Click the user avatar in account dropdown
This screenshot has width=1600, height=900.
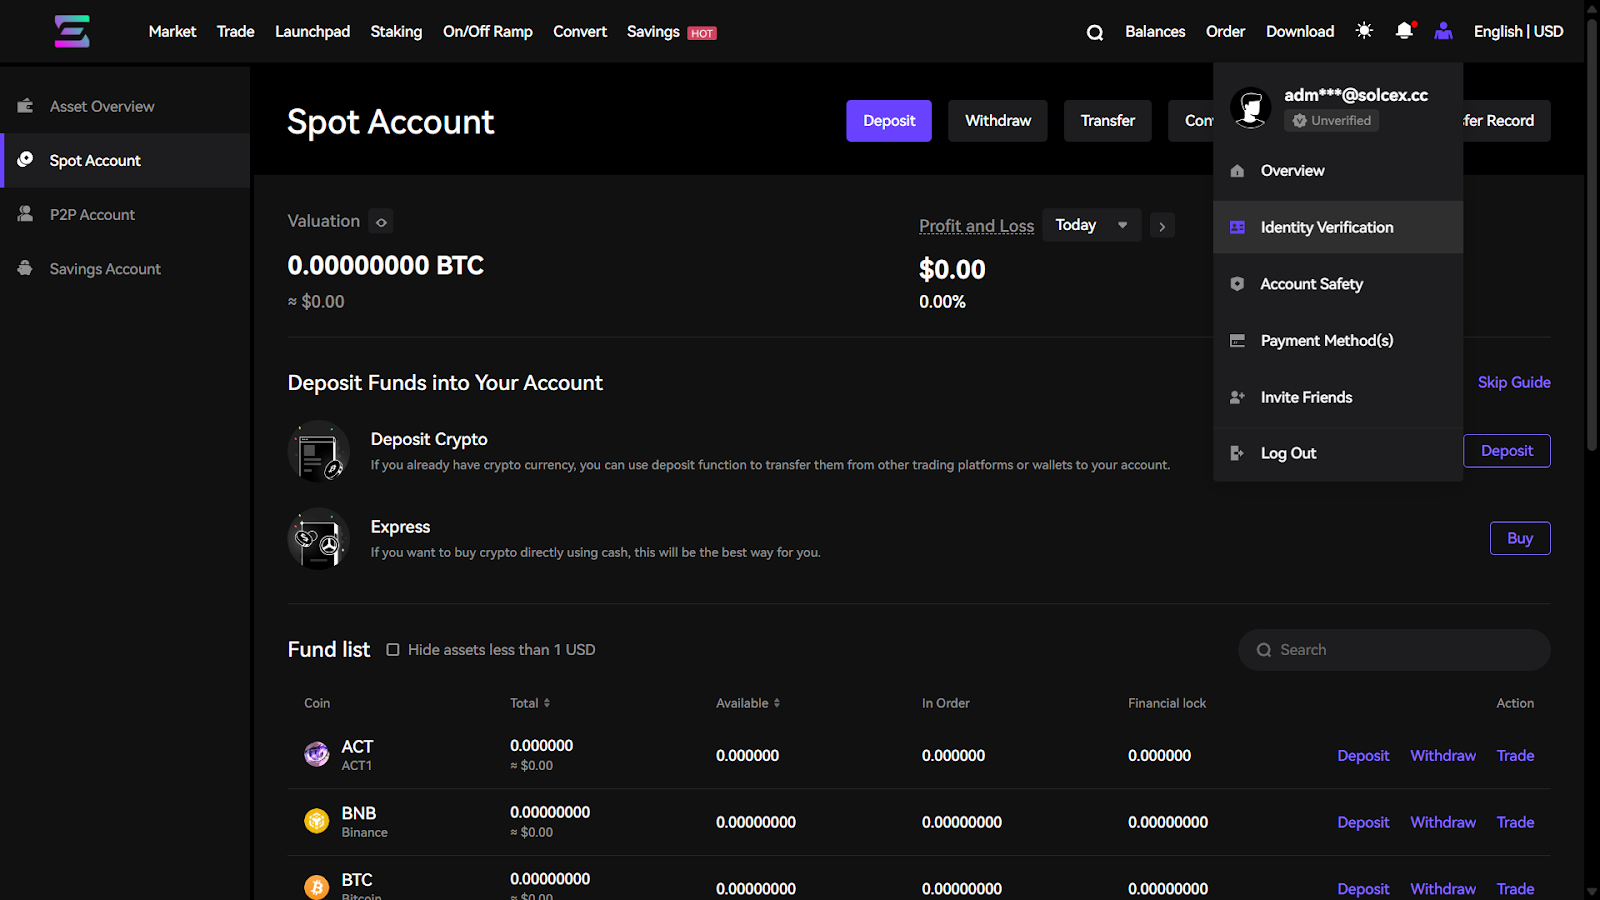1250,107
